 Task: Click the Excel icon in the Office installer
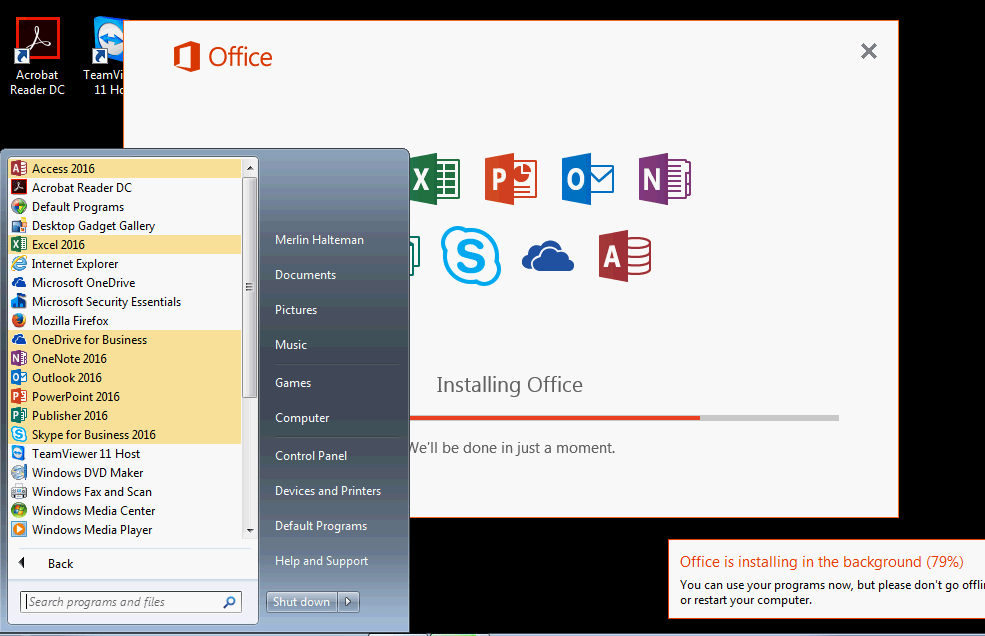click(x=434, y=179)
